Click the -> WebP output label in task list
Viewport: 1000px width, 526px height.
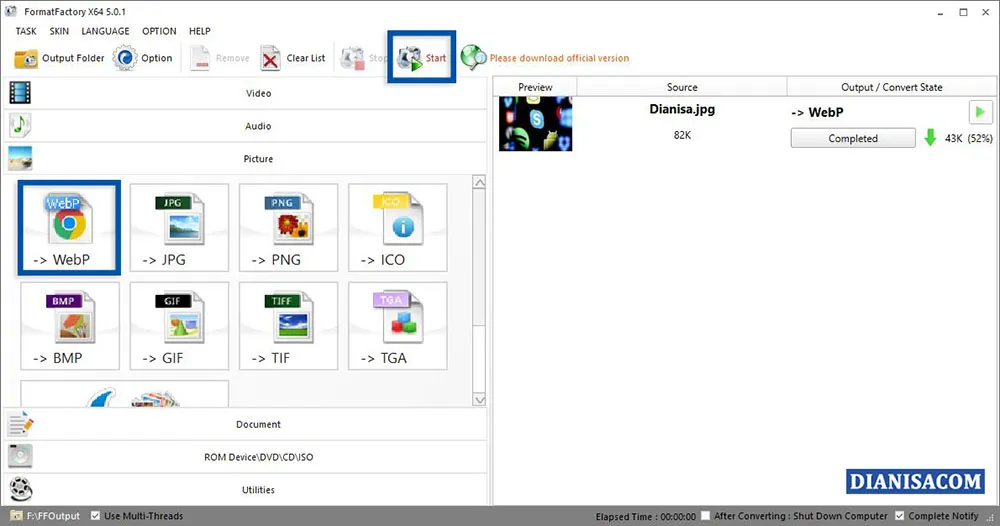tap(817, 112)
